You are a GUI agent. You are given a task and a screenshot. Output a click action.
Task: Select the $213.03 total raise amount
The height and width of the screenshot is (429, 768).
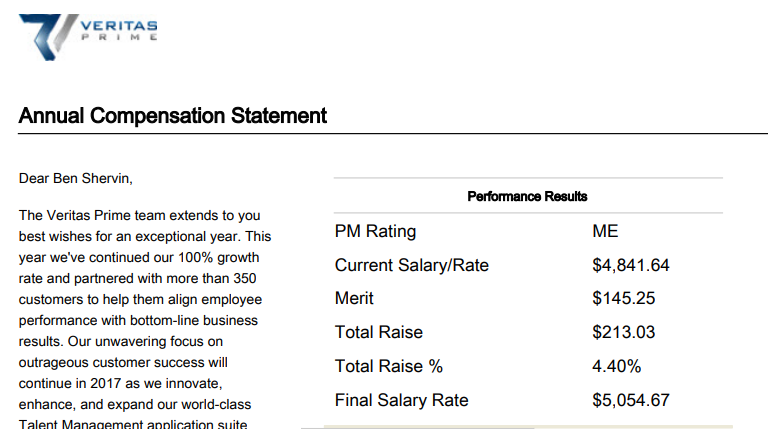(x=624, y=332)
